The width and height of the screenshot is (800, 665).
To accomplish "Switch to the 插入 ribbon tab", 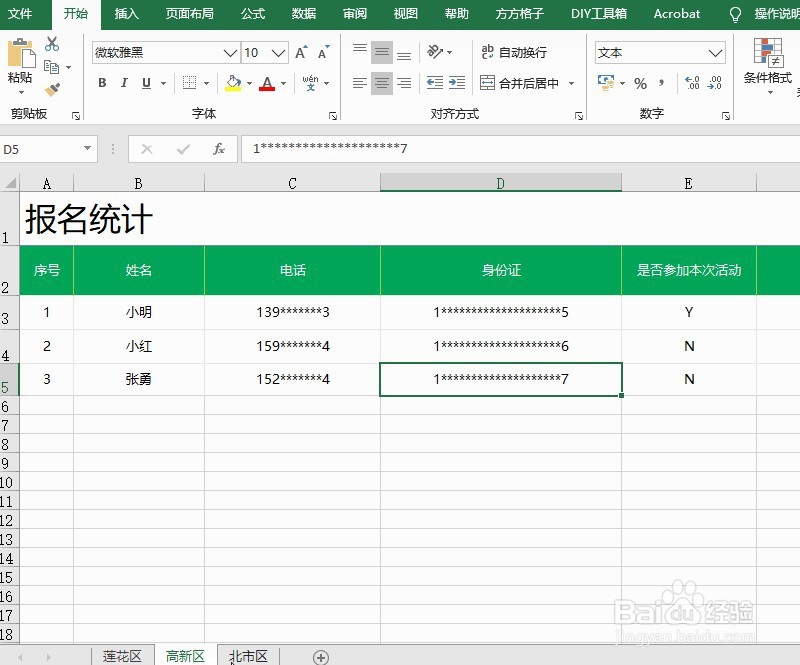I will [126, 14].
